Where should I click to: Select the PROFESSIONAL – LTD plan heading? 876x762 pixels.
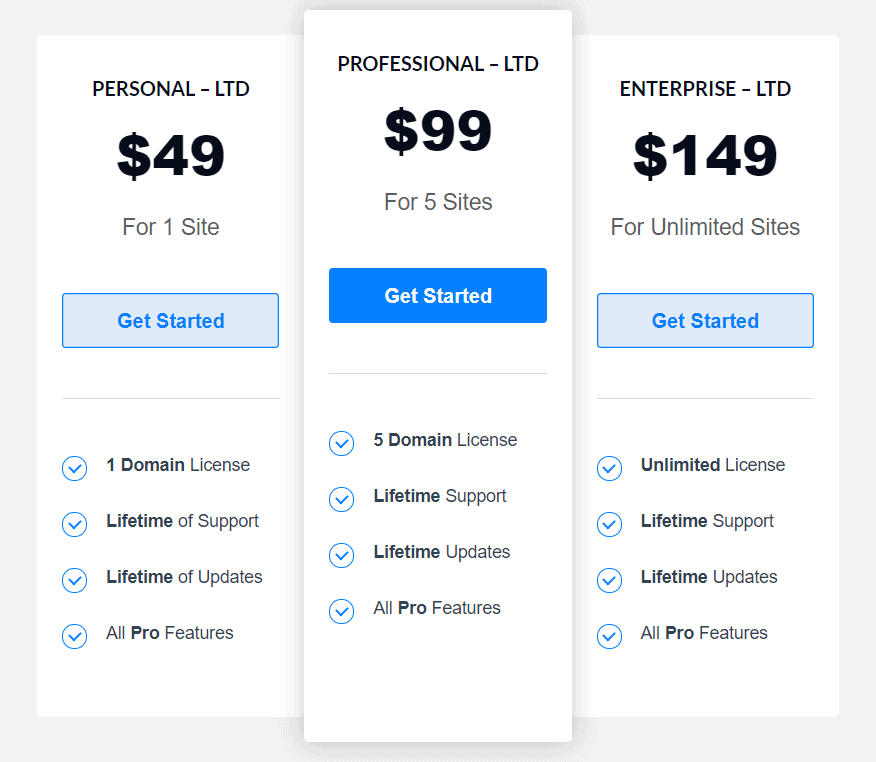coord(437,63)
